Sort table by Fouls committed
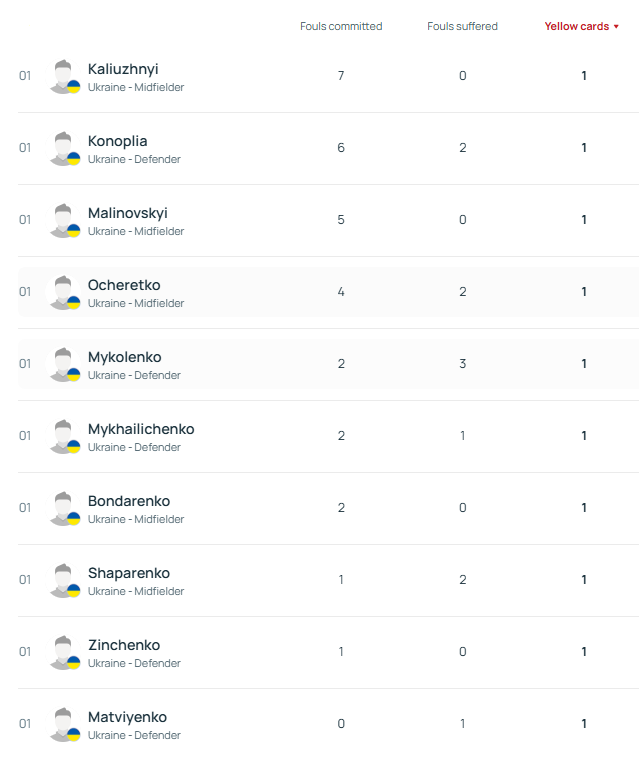This screenshot has height=758, width=639. pos(341,26)
